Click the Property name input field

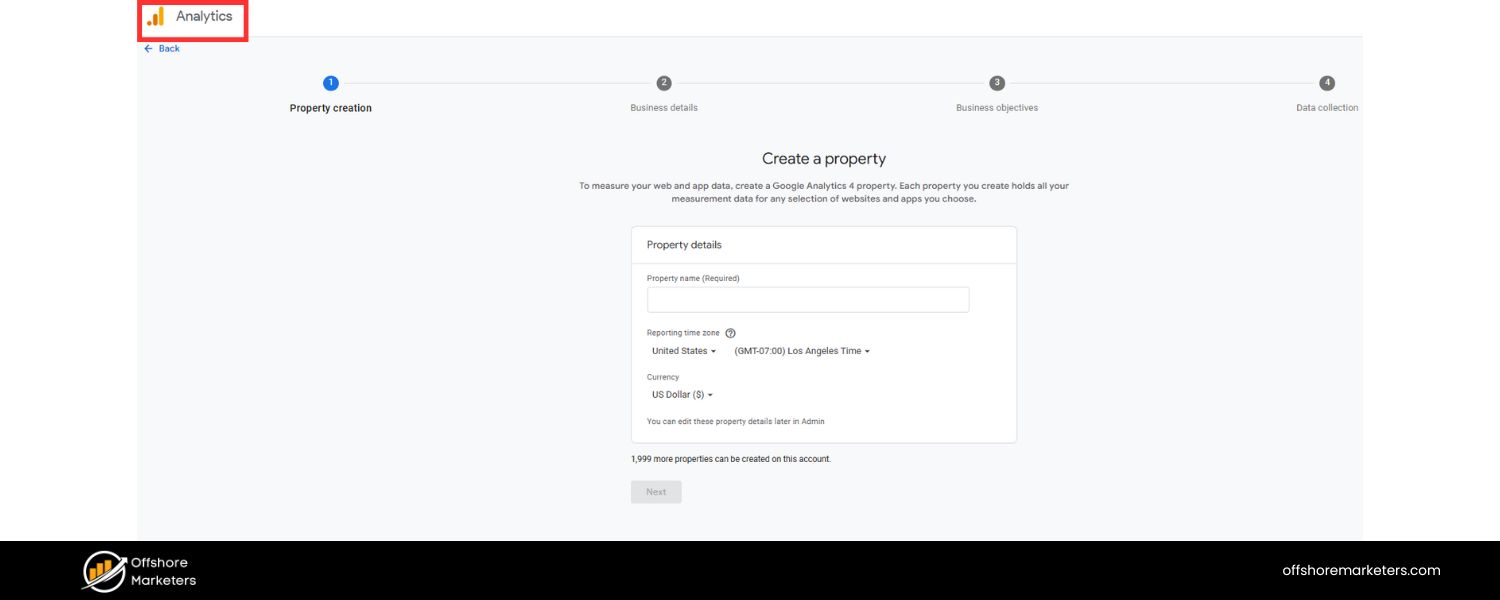808,299
